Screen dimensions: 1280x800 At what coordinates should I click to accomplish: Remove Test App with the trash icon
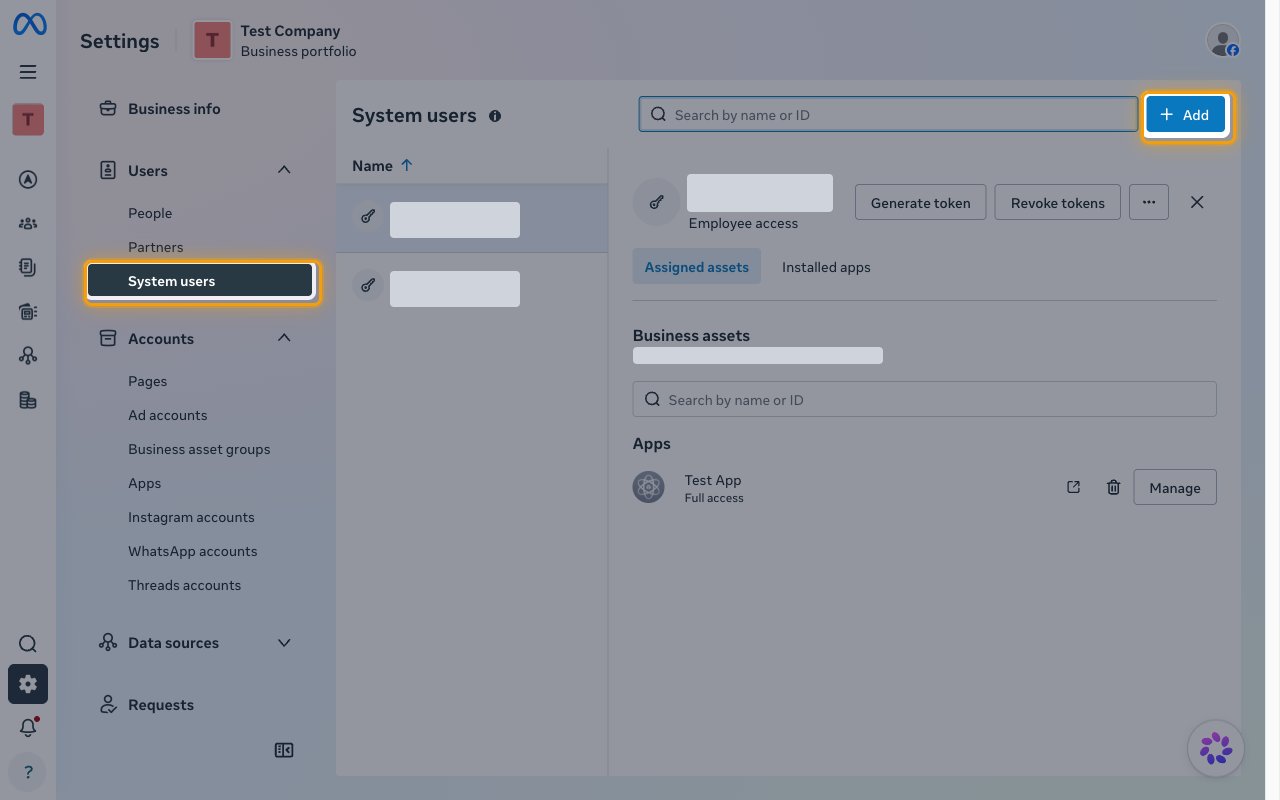(x=1113, y=487)
